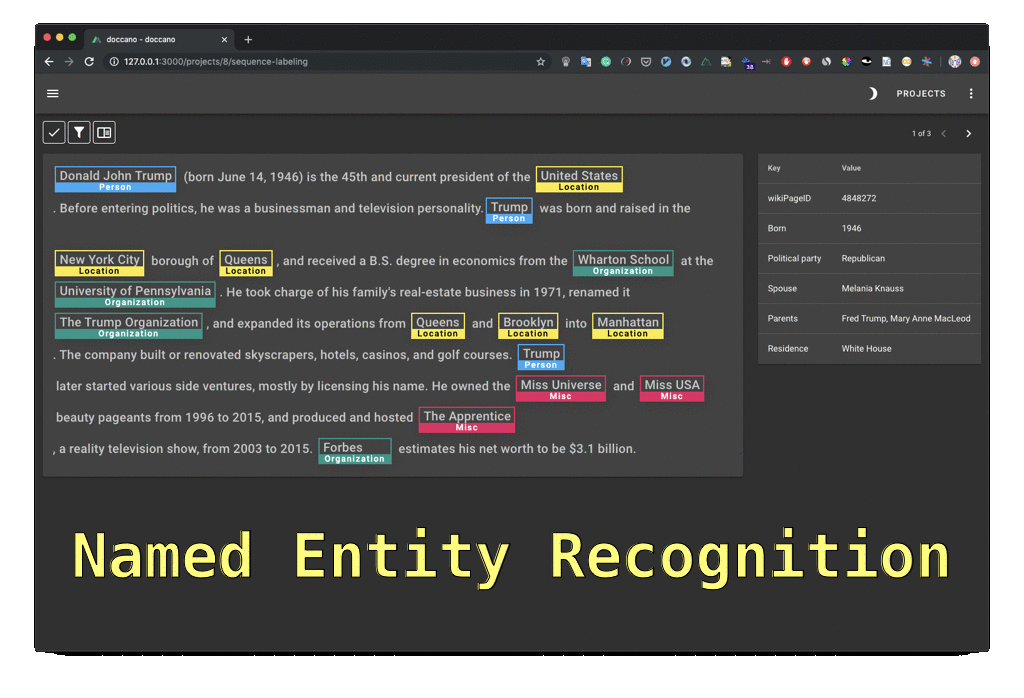1024x698 pixels.
Task: Click the extension icon showing badge 38
Action: [x=748, y=61]
